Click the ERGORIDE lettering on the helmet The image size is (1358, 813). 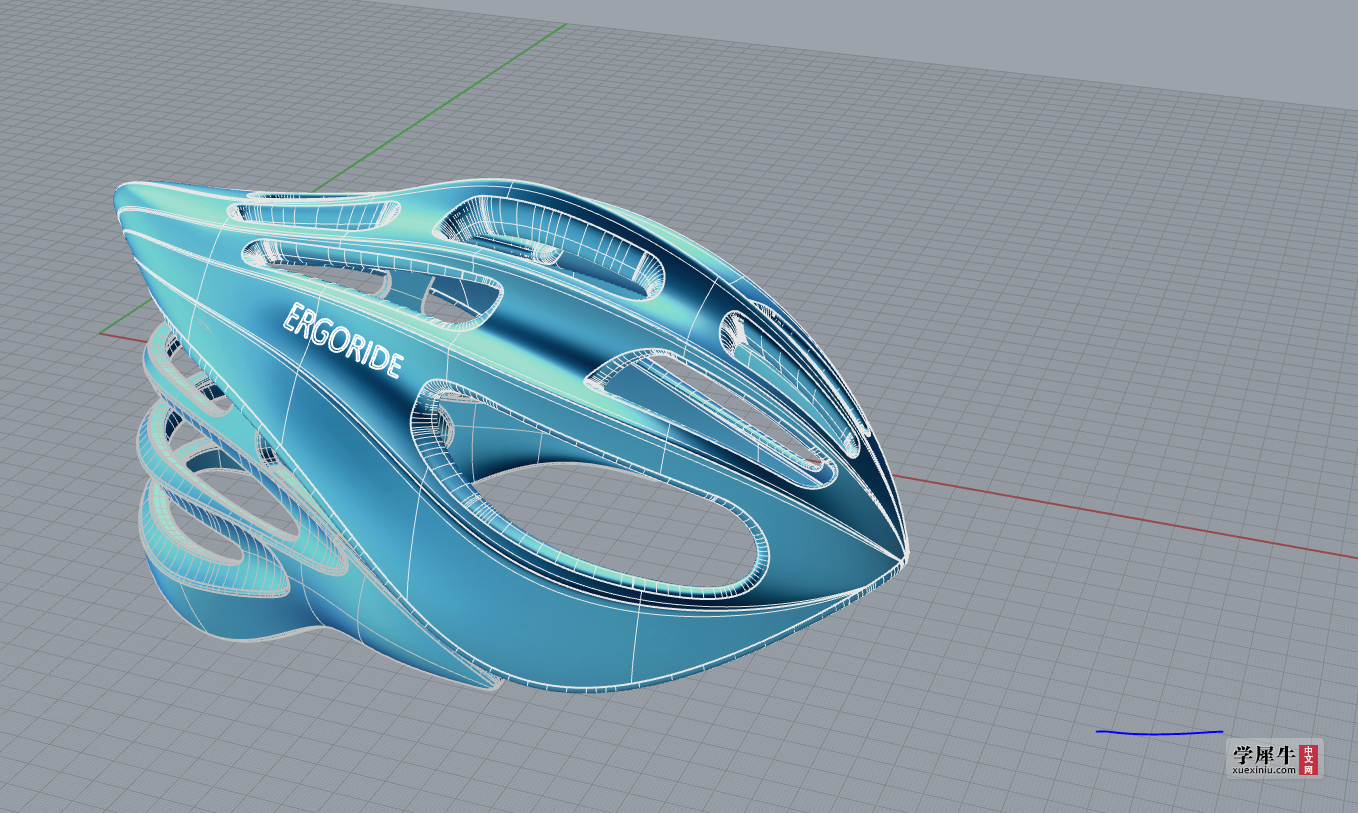point(343,339)
